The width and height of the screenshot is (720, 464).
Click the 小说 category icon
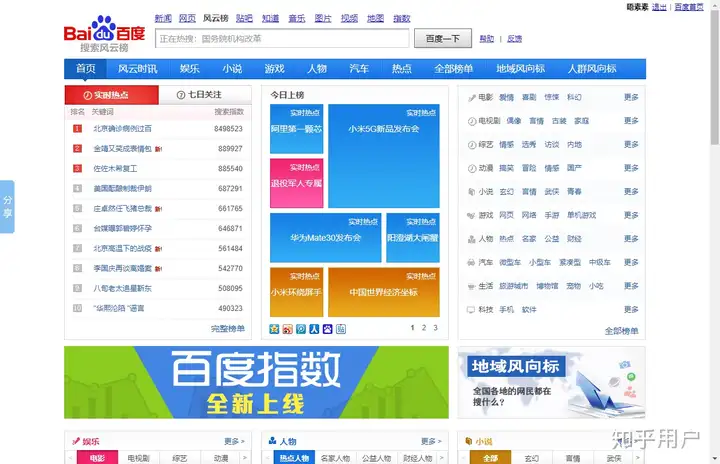coord(472,192)
